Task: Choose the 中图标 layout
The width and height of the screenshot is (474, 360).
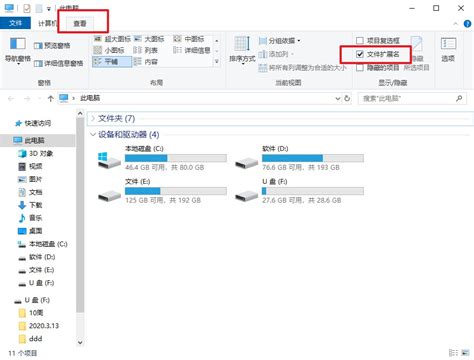Action: (x=189, y=39)
